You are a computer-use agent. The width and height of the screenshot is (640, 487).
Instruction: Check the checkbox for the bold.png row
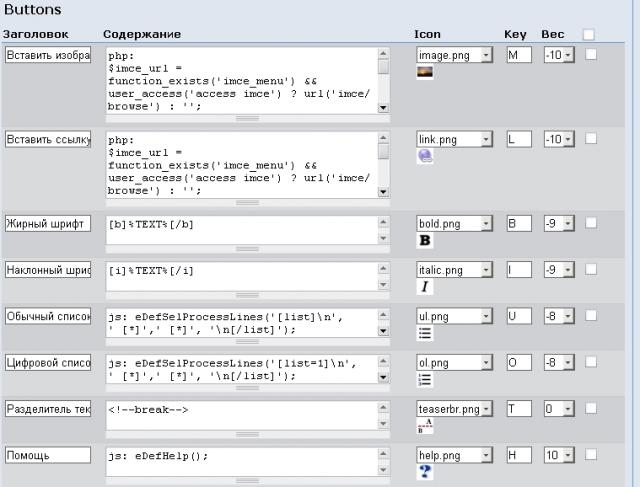click(591, 223)
